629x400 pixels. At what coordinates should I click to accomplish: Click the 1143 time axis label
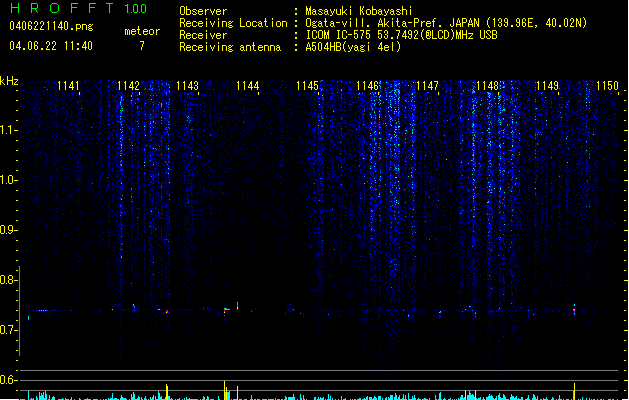(187, 86)
